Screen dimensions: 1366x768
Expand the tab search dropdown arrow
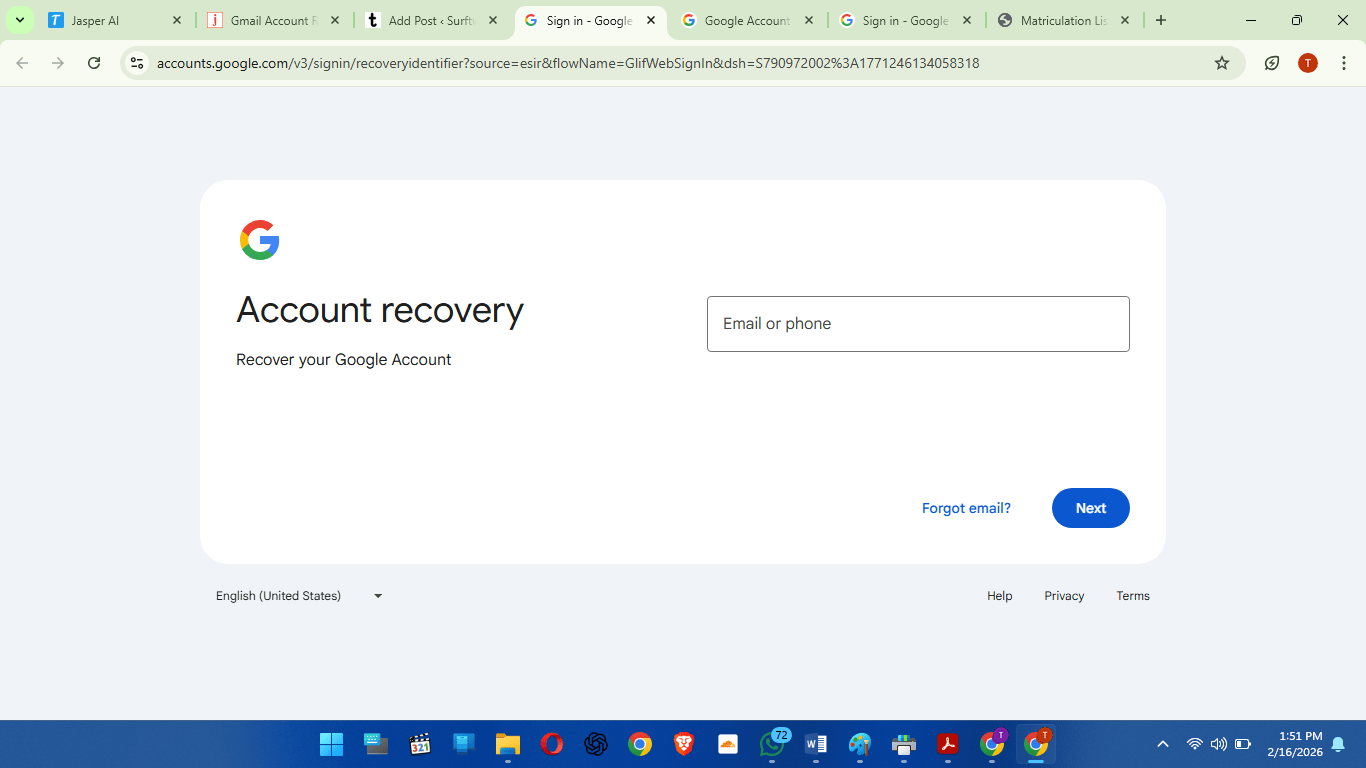tap(19, 20)
